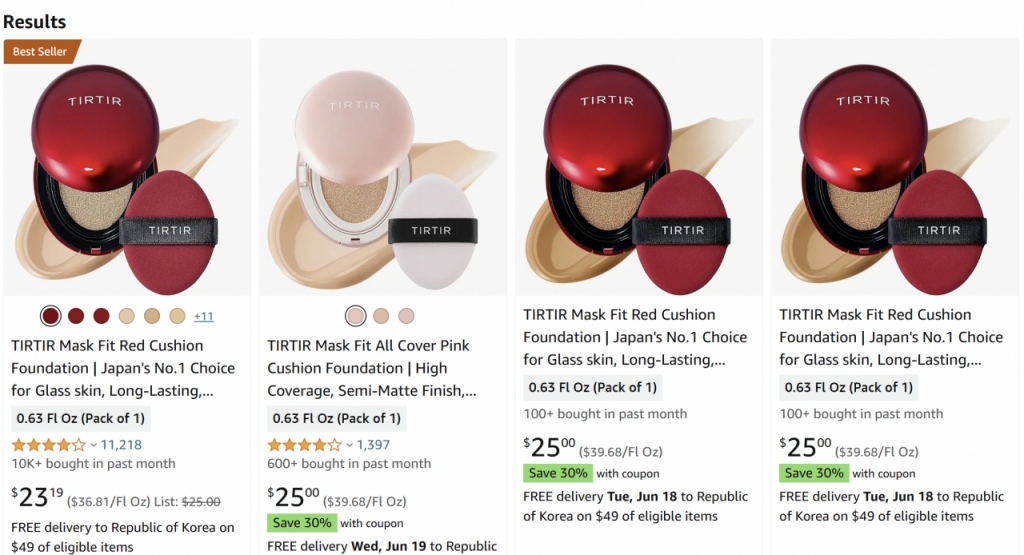The width and height of the screenshot is (1024, 555).
Task: Select the outlined dark red shade swatch
Action: pos(50,316)
